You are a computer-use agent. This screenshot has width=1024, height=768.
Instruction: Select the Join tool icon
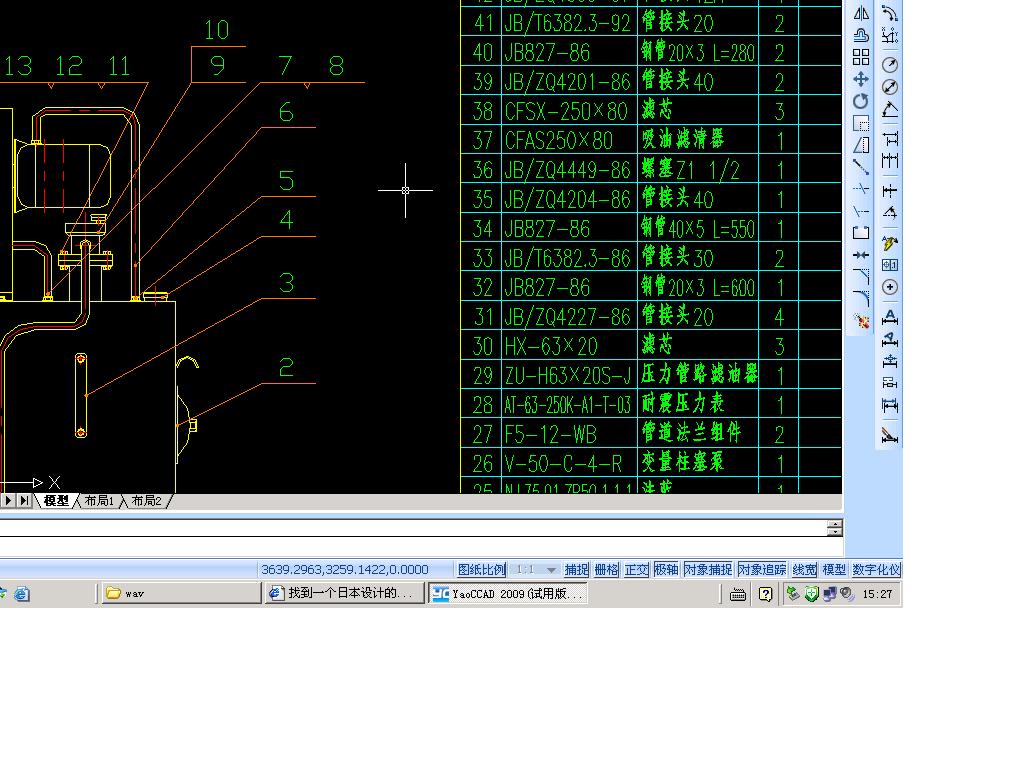click(x=861, y=255)
